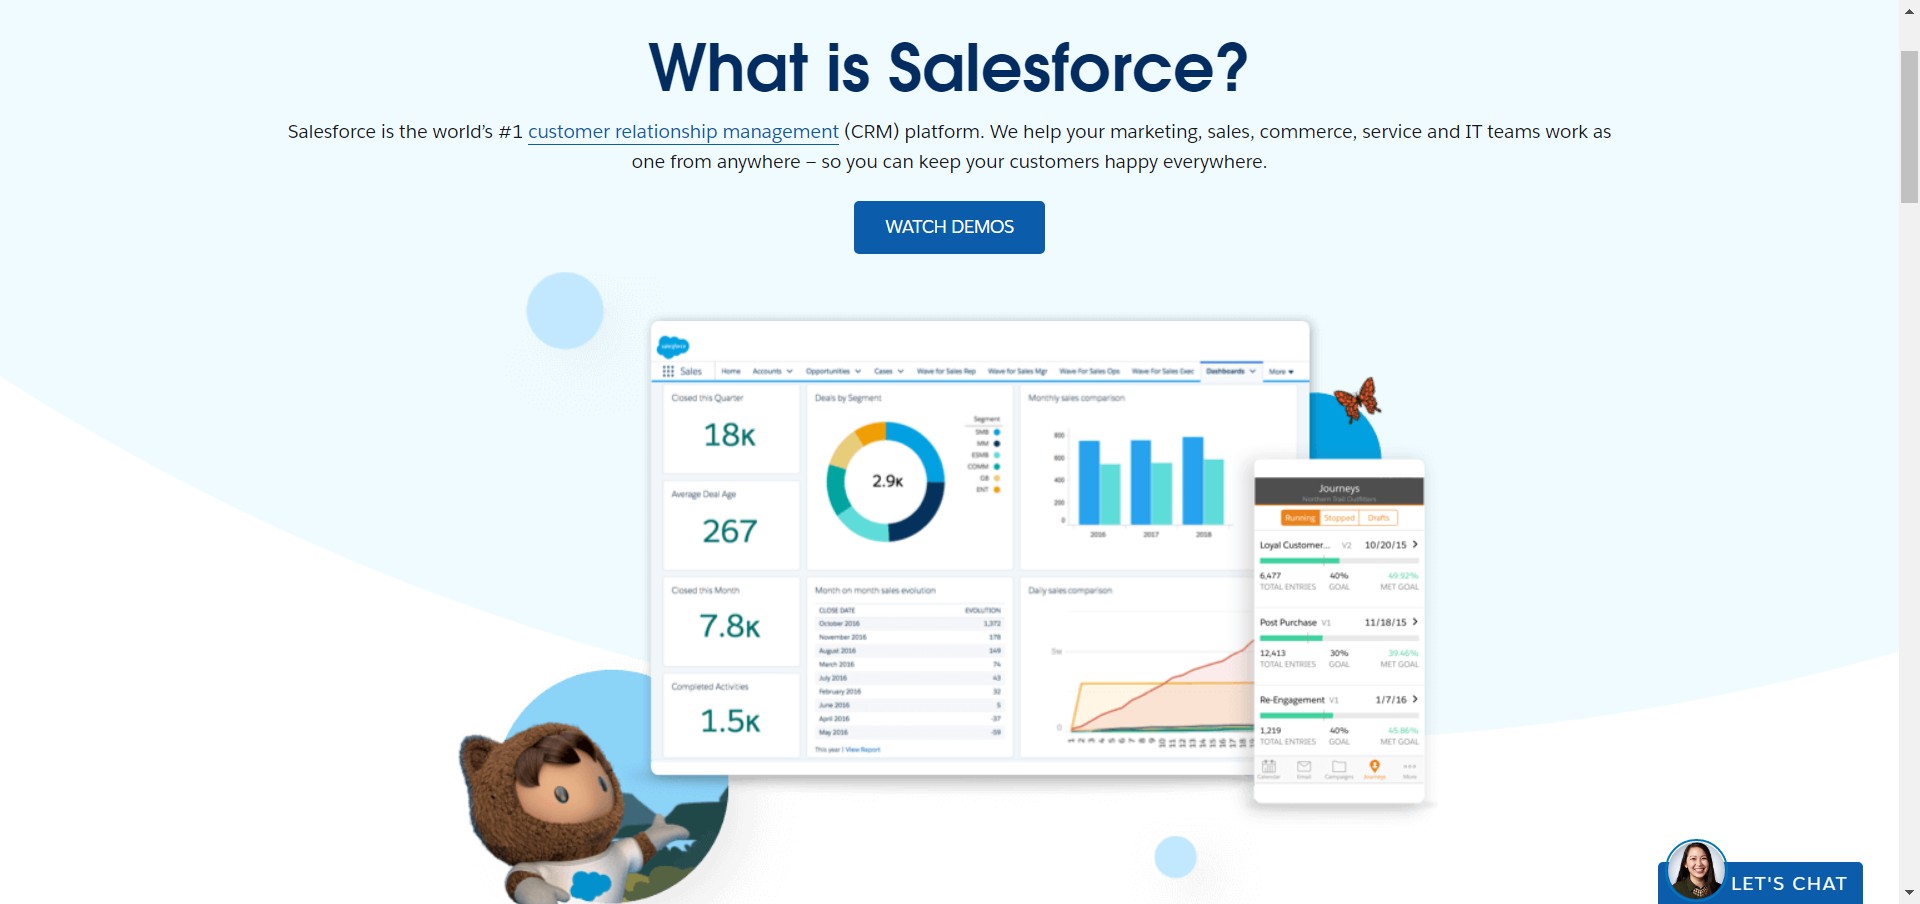Tap the Email envelope icon in Journeys footer
Image resolution: width=1920 pixels, height=904 pixels.
[1304, 767]
